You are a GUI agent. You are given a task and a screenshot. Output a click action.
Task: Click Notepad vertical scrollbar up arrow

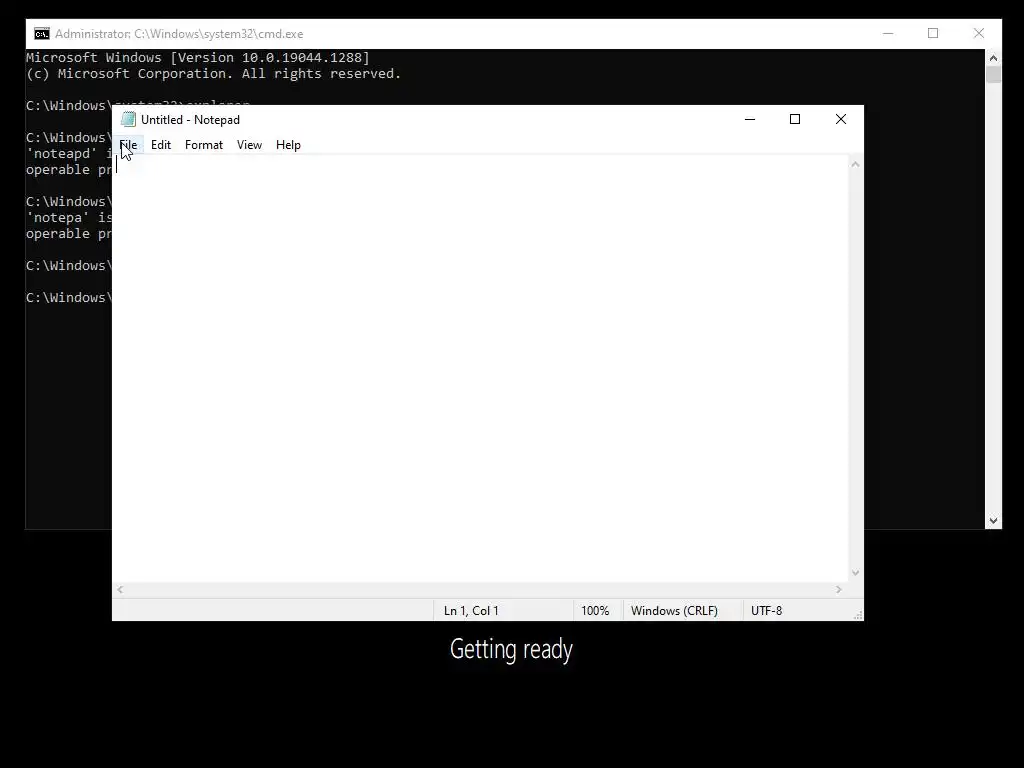pyautogui.click(x=855, y=164)
